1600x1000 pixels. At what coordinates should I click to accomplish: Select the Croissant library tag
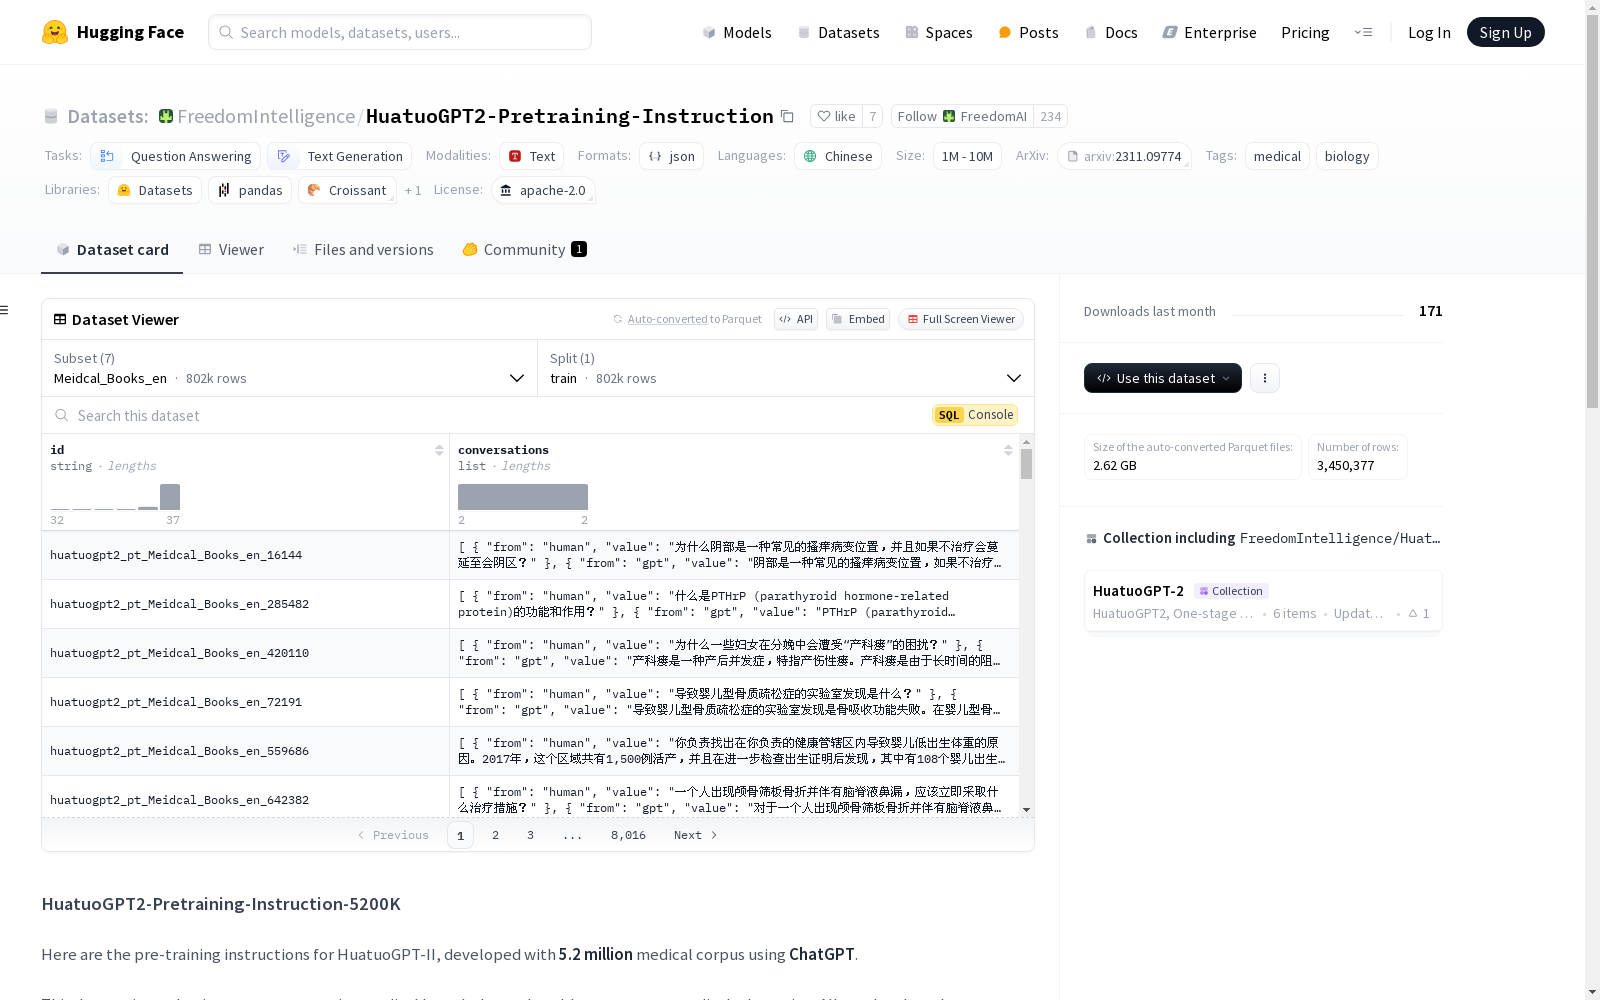pyautogui.click(x=347, y=190)
